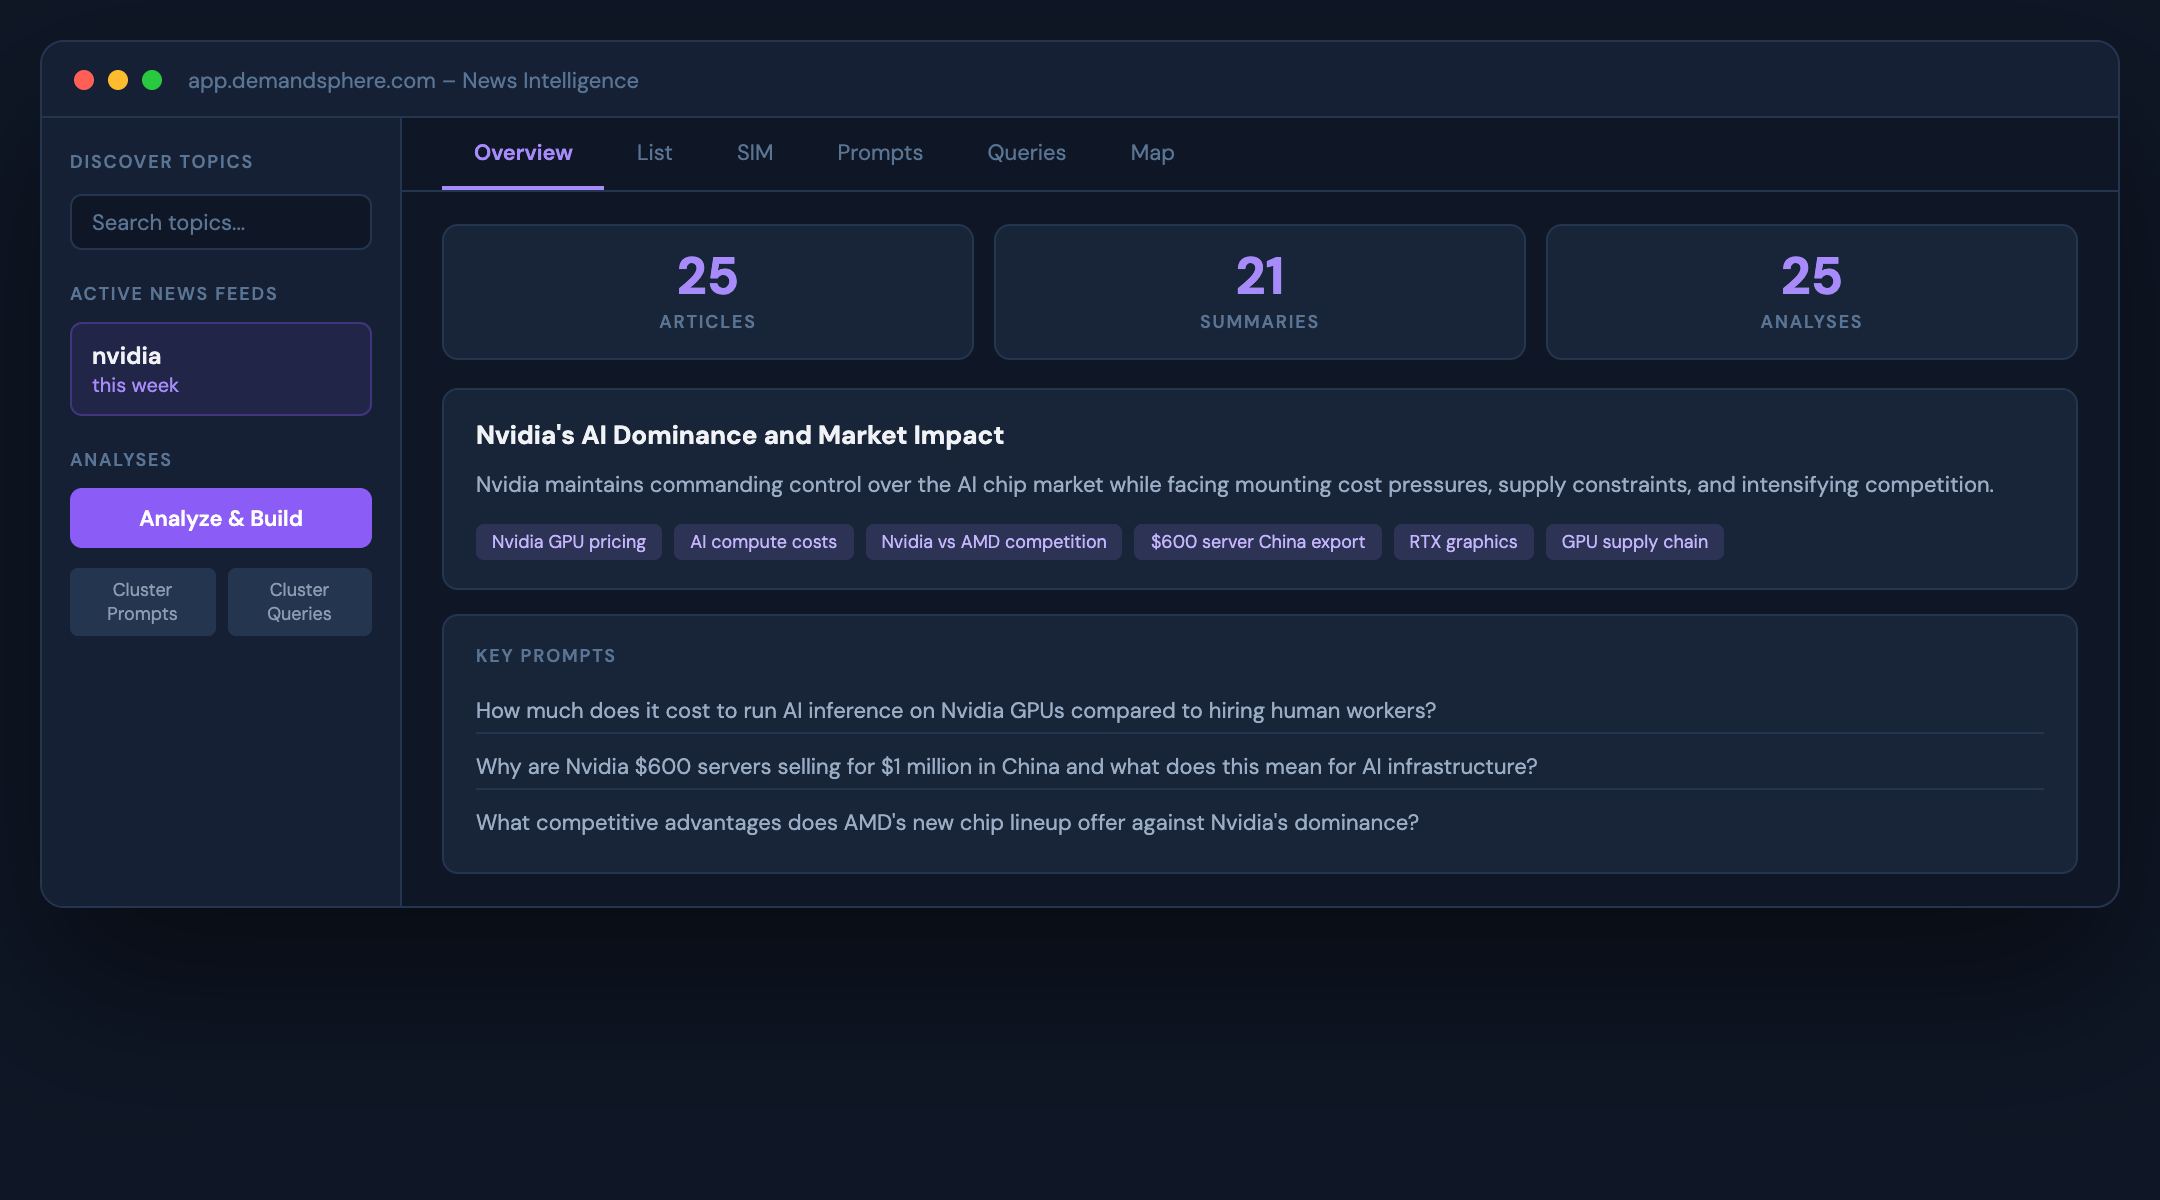Click the AI compute costs tag

click(763, 541)
